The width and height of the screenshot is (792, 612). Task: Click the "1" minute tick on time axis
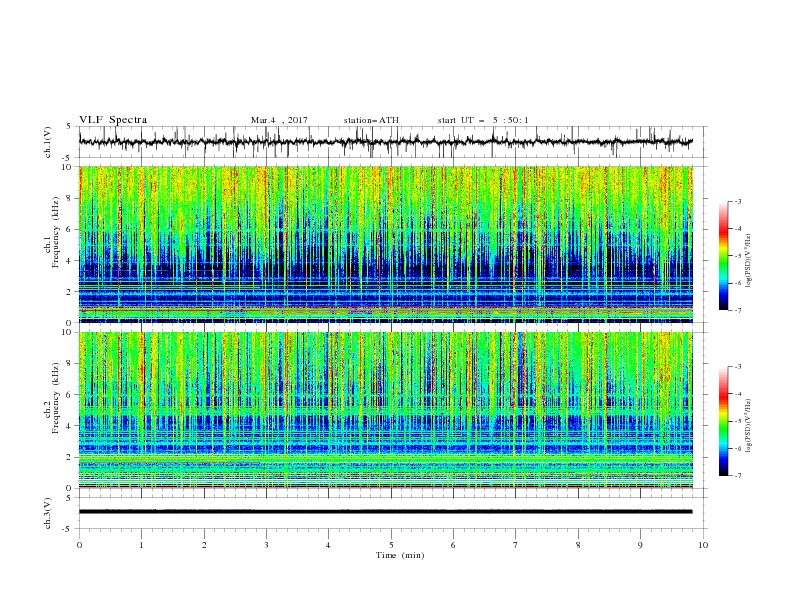141,545
